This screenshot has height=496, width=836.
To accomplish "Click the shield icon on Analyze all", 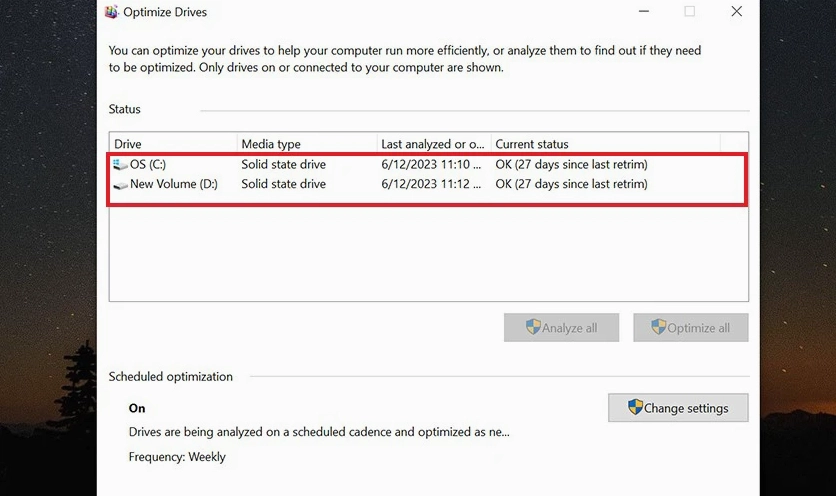I will point(533,327).
